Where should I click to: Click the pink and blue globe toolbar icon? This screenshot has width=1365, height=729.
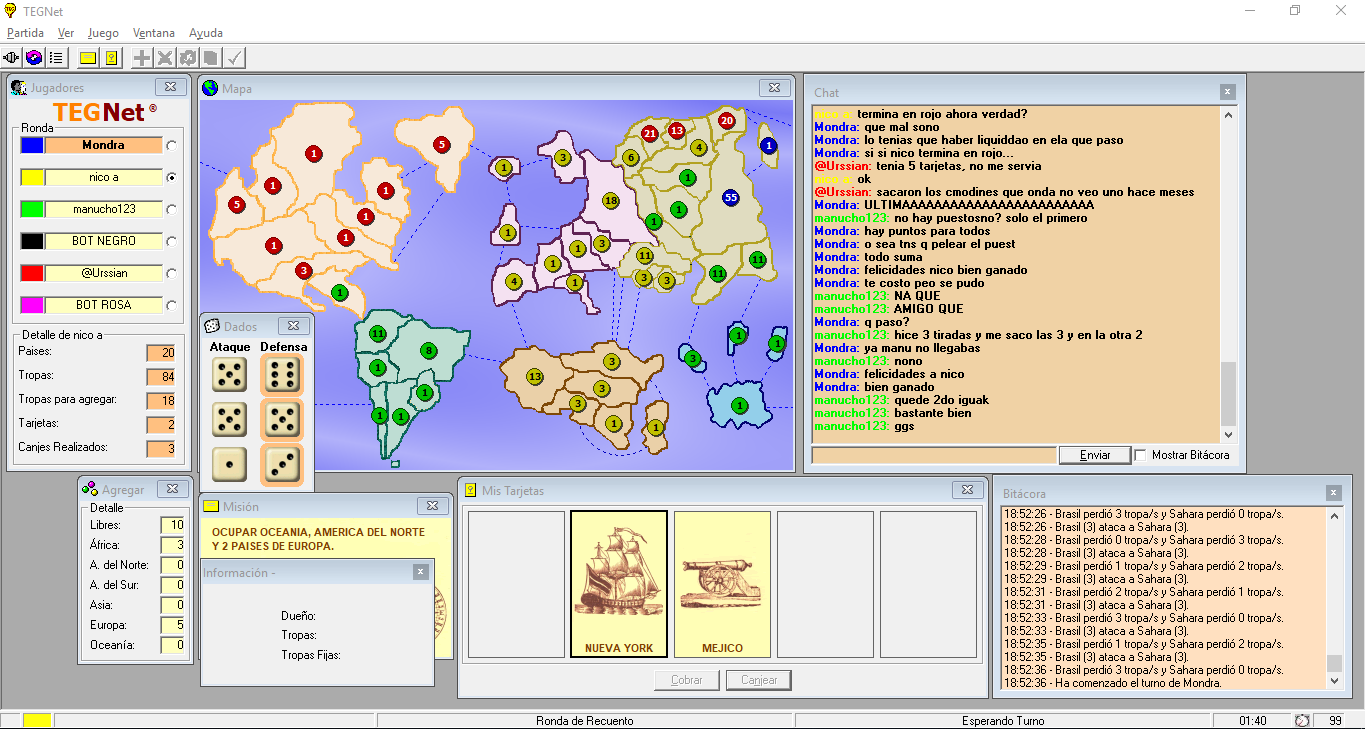[x=34, y=58]
